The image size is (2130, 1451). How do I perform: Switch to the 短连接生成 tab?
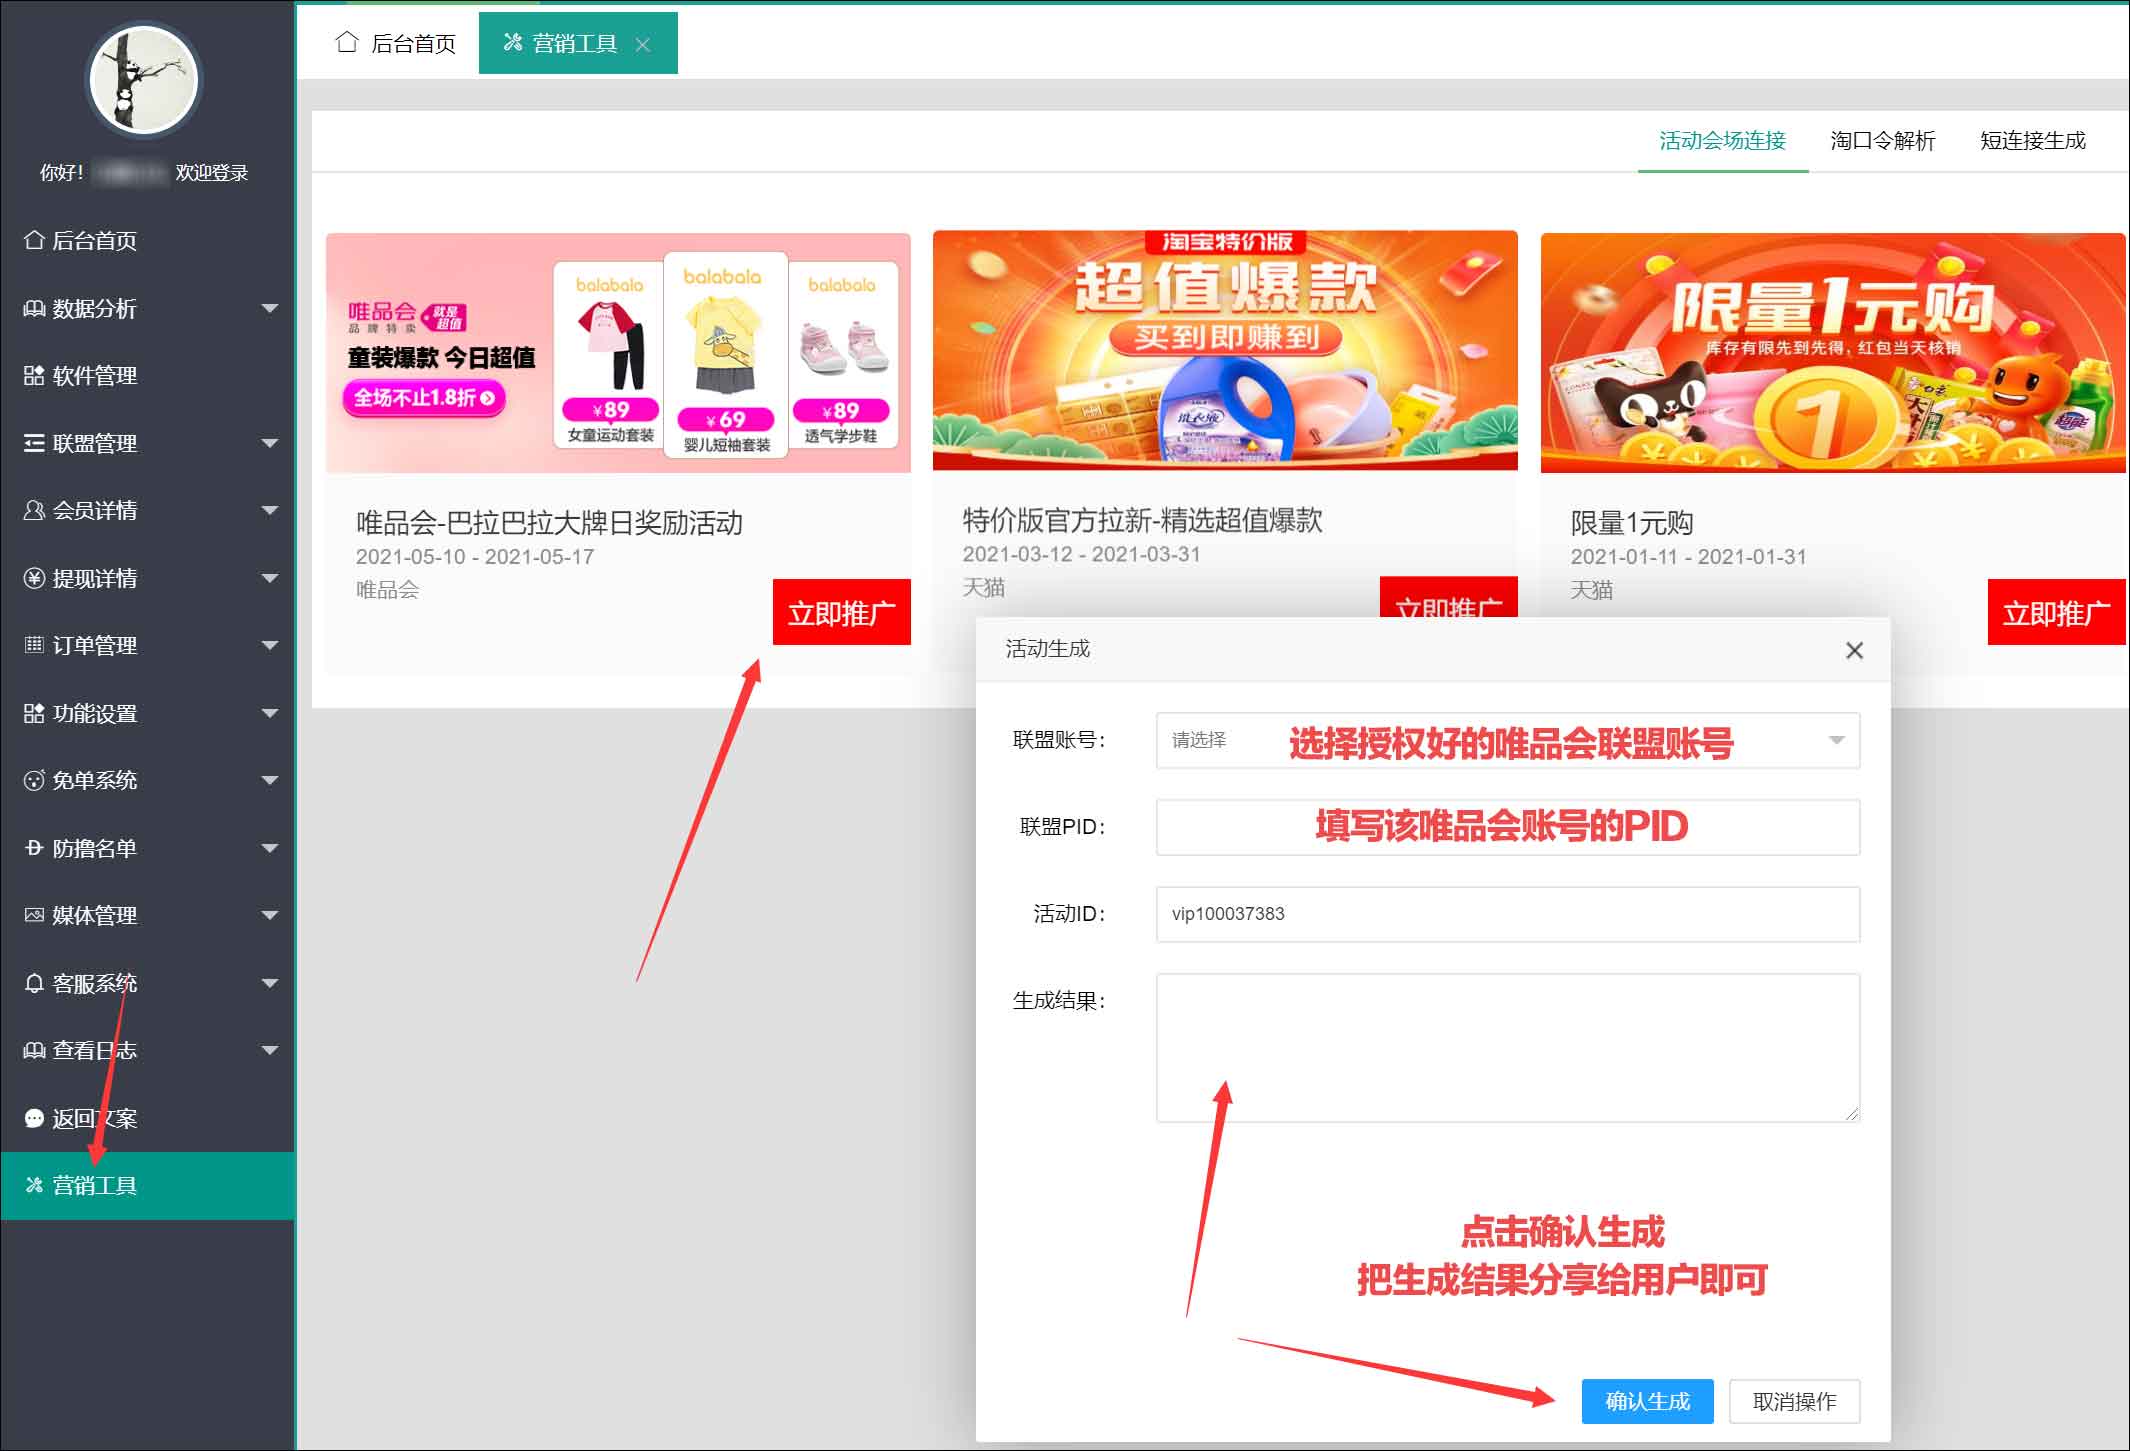point(2032,141)
